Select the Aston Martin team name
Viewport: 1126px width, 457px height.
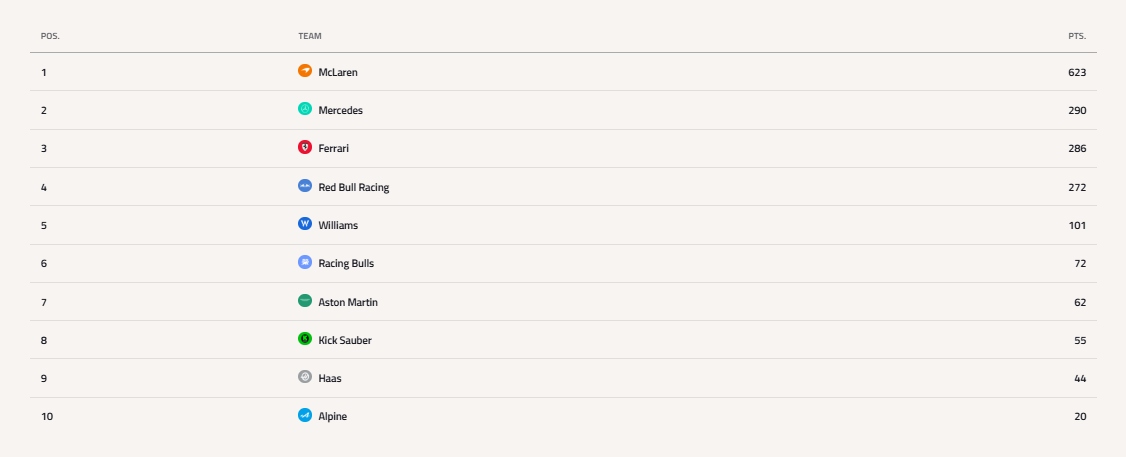pos(348,302)
